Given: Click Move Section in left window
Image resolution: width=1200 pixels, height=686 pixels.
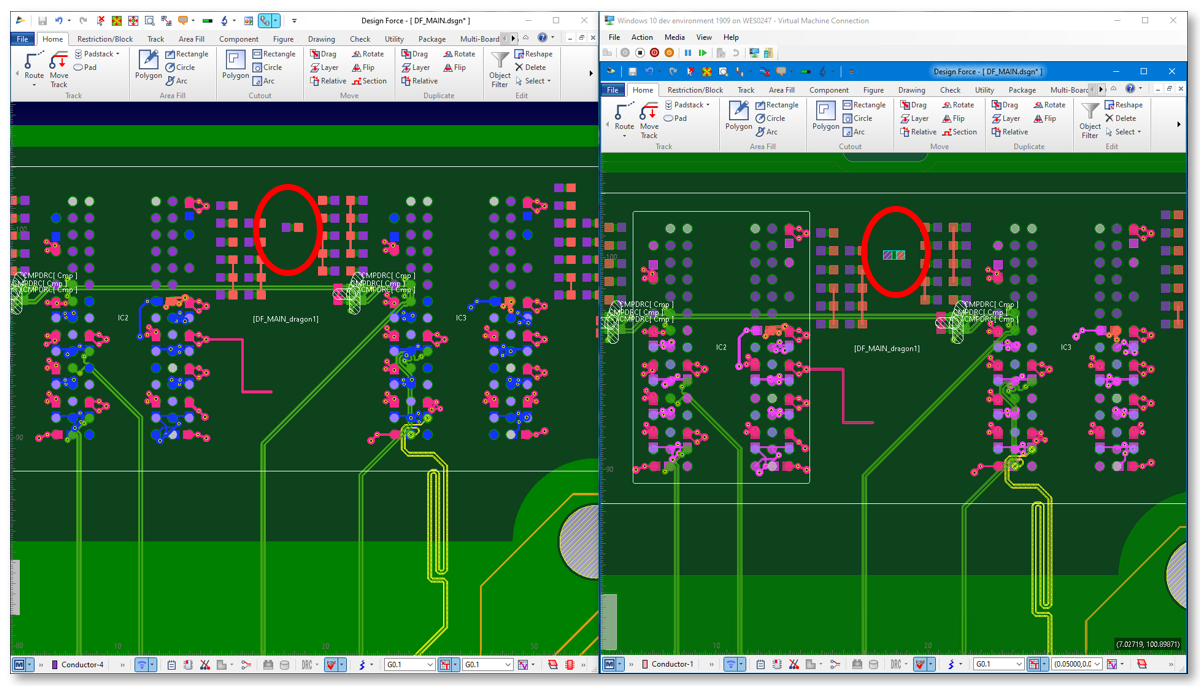Looking at the screenshot, I should click(x=368, y=81).
